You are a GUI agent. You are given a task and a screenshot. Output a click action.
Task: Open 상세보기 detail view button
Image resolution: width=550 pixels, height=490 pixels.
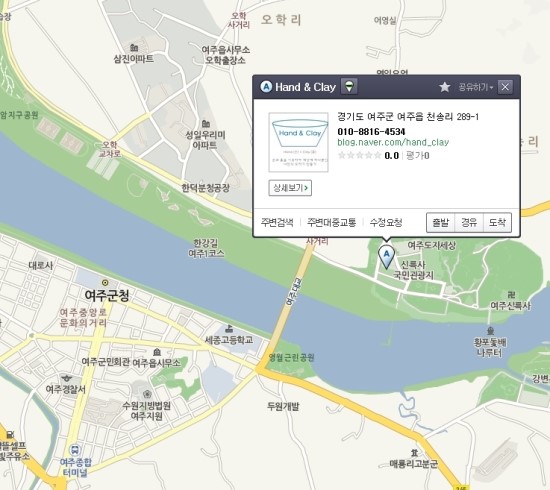tap(290, 188)
